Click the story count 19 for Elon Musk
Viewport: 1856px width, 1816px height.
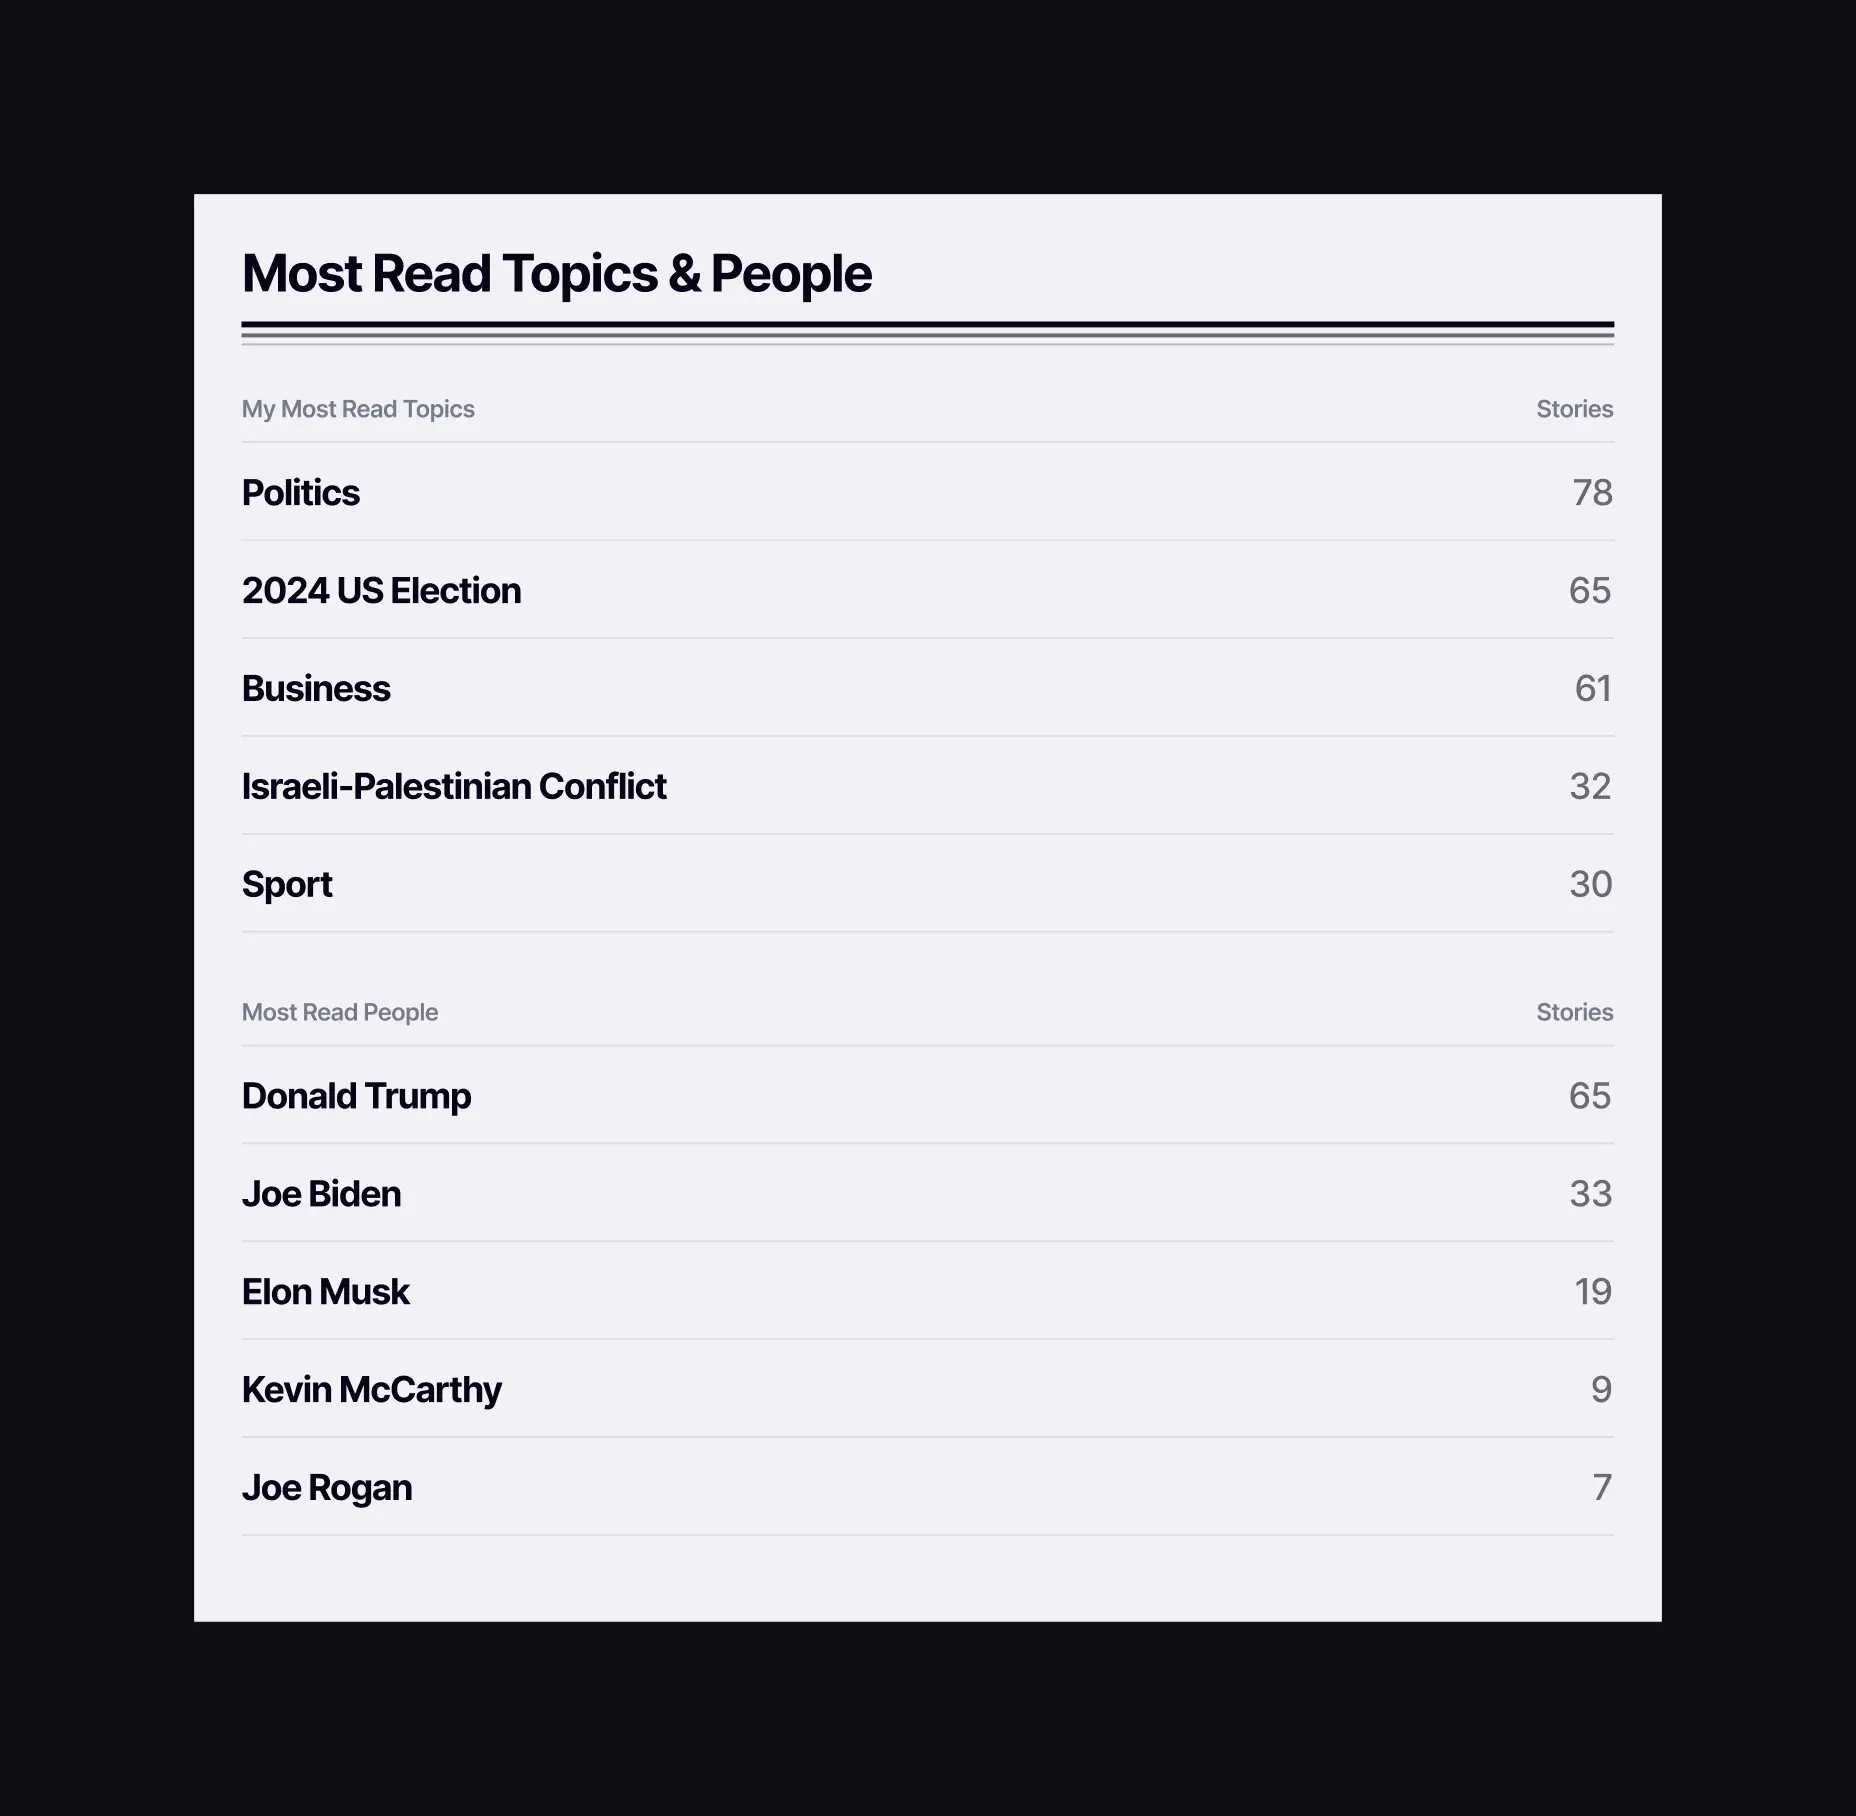pyautogui.click(x=1594, y=1291)
